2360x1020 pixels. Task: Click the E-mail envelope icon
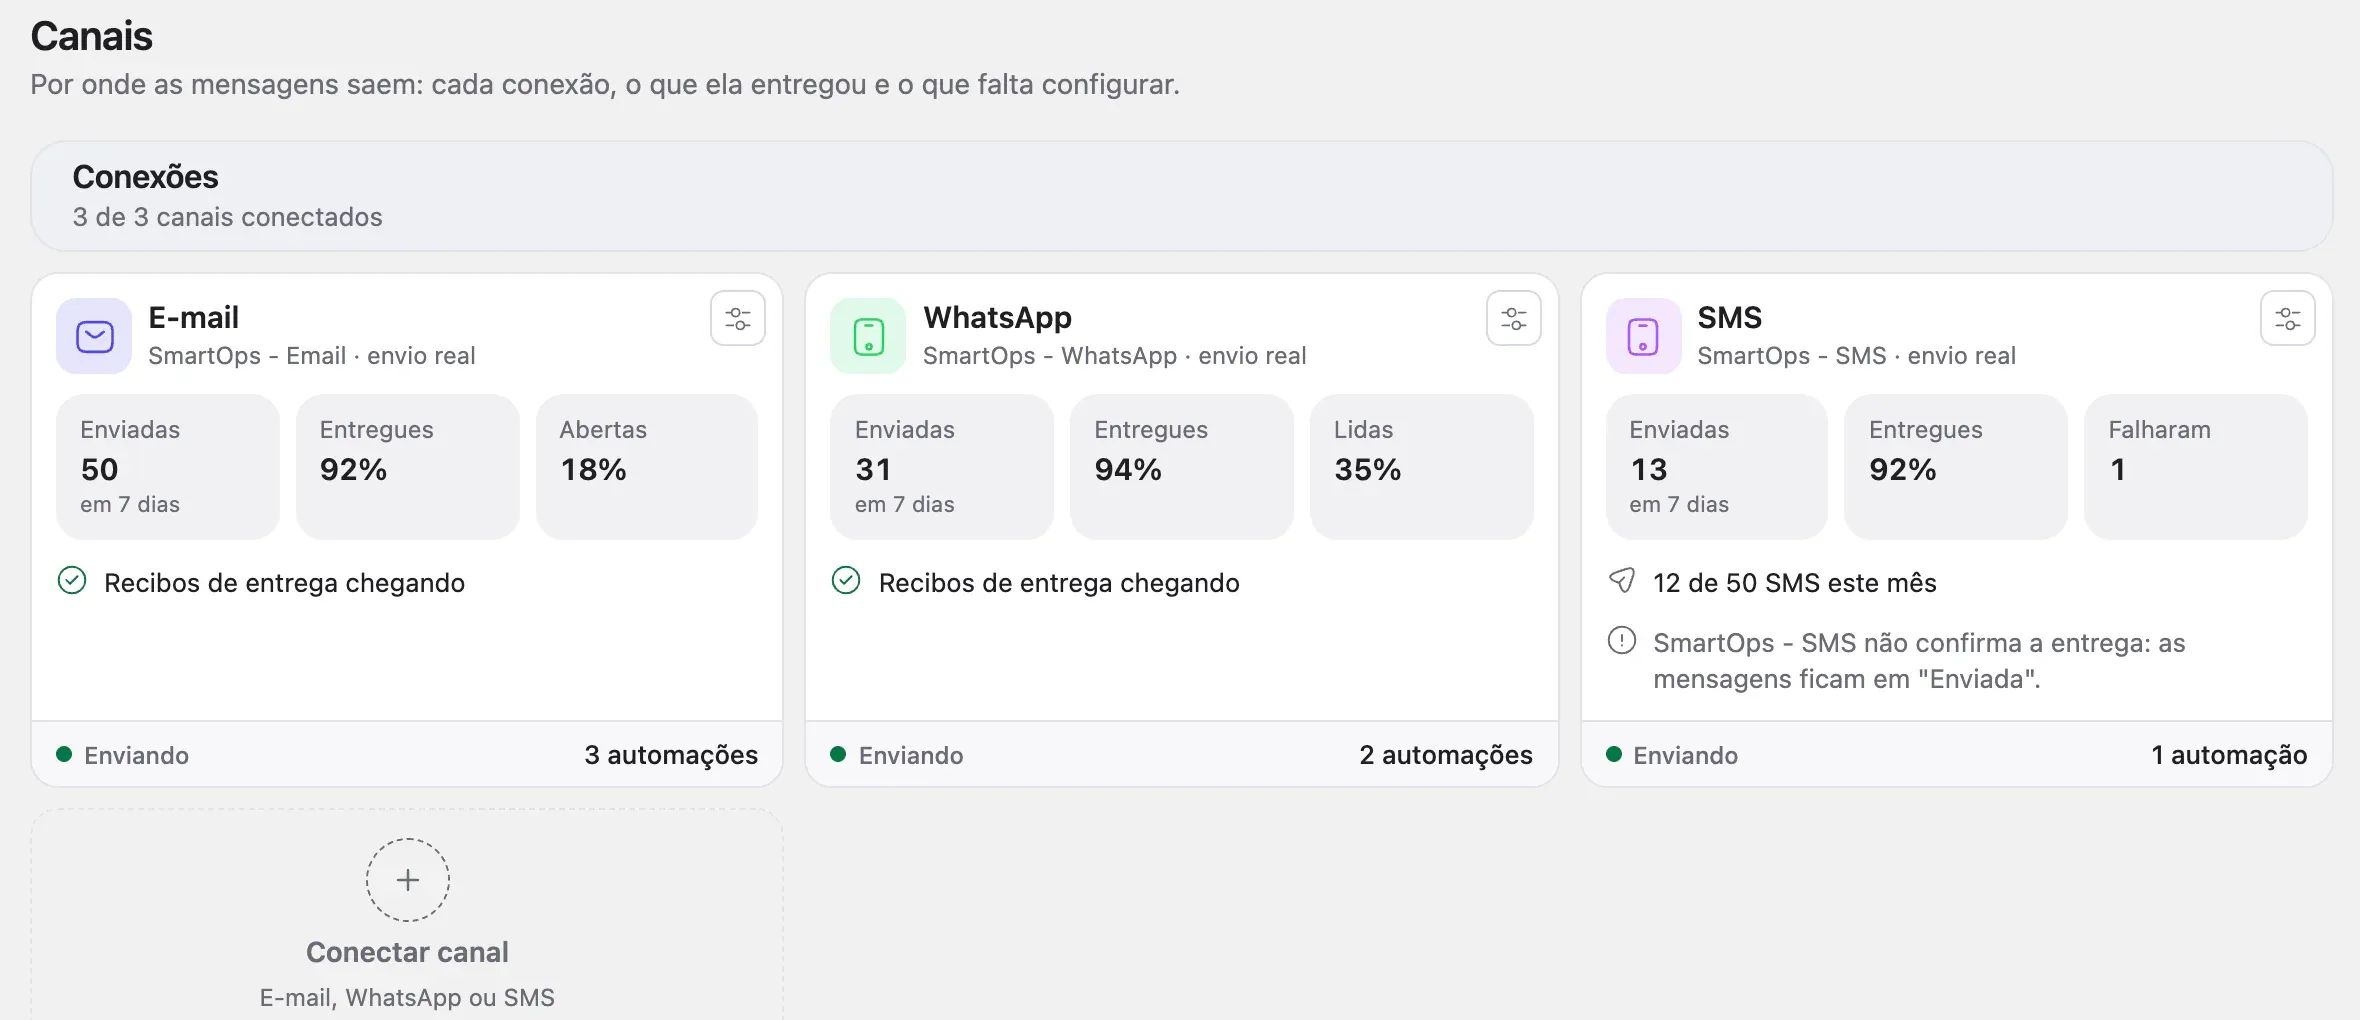pos(94,336)
